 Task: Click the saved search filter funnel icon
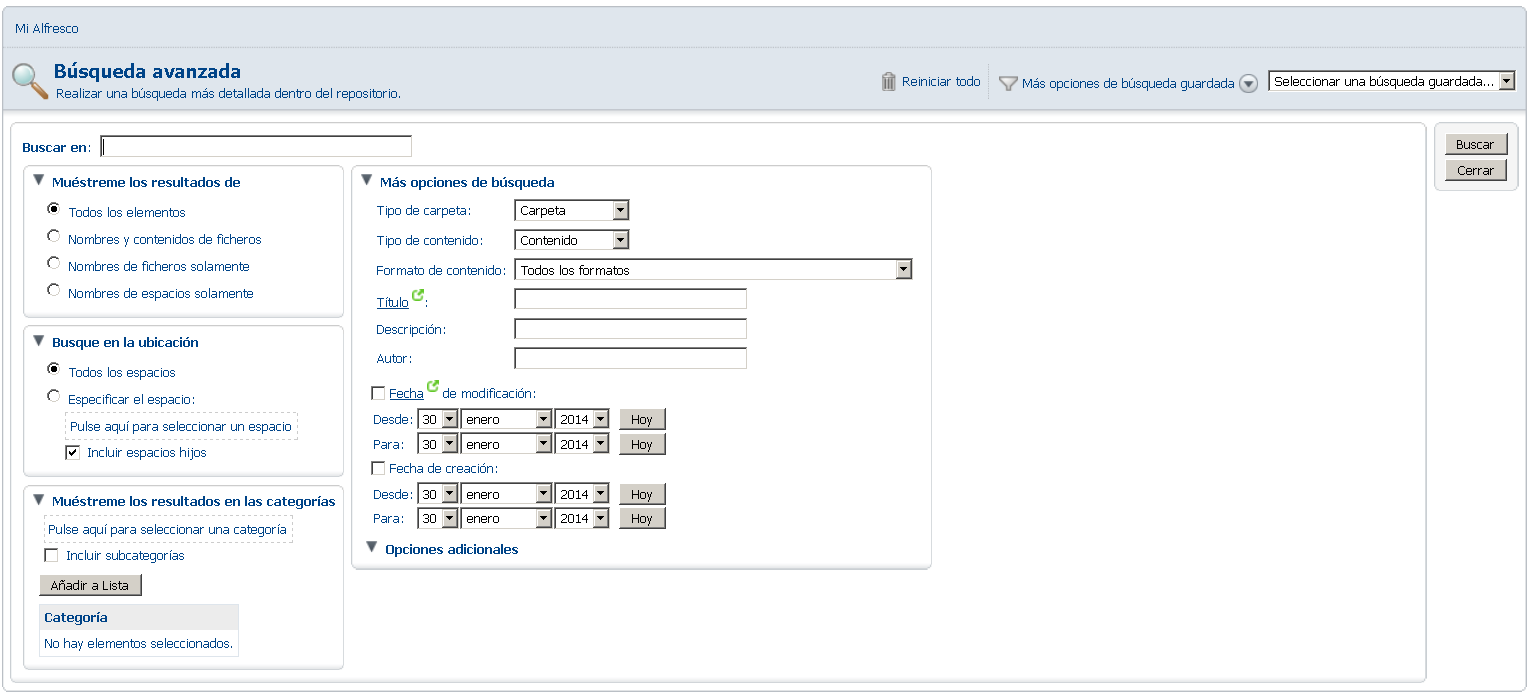(x=1008, y=84)
